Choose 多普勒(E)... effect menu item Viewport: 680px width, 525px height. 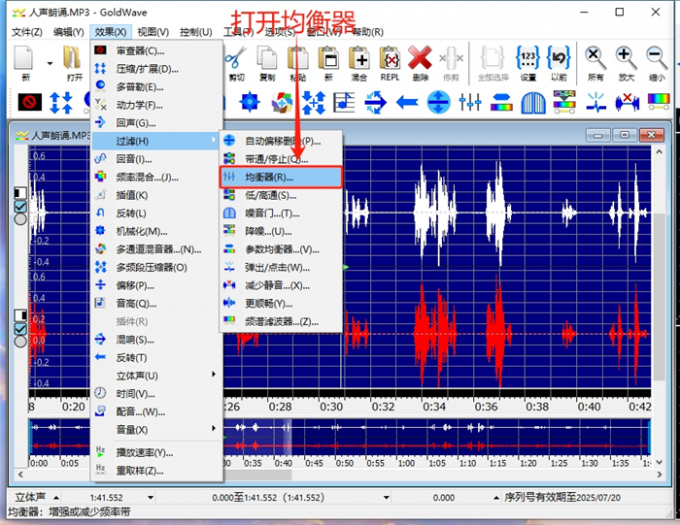click(x=157, y=87)
